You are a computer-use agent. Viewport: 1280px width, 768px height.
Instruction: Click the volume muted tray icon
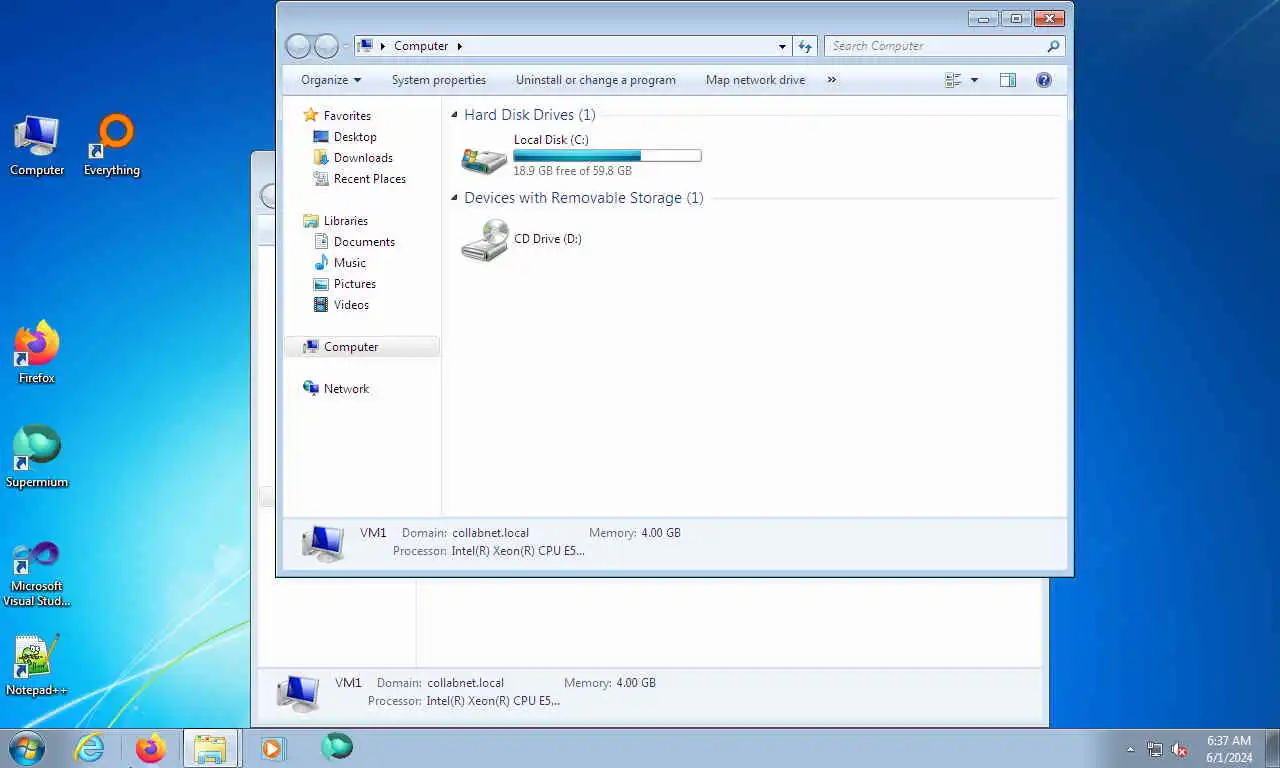(1180, 749)
